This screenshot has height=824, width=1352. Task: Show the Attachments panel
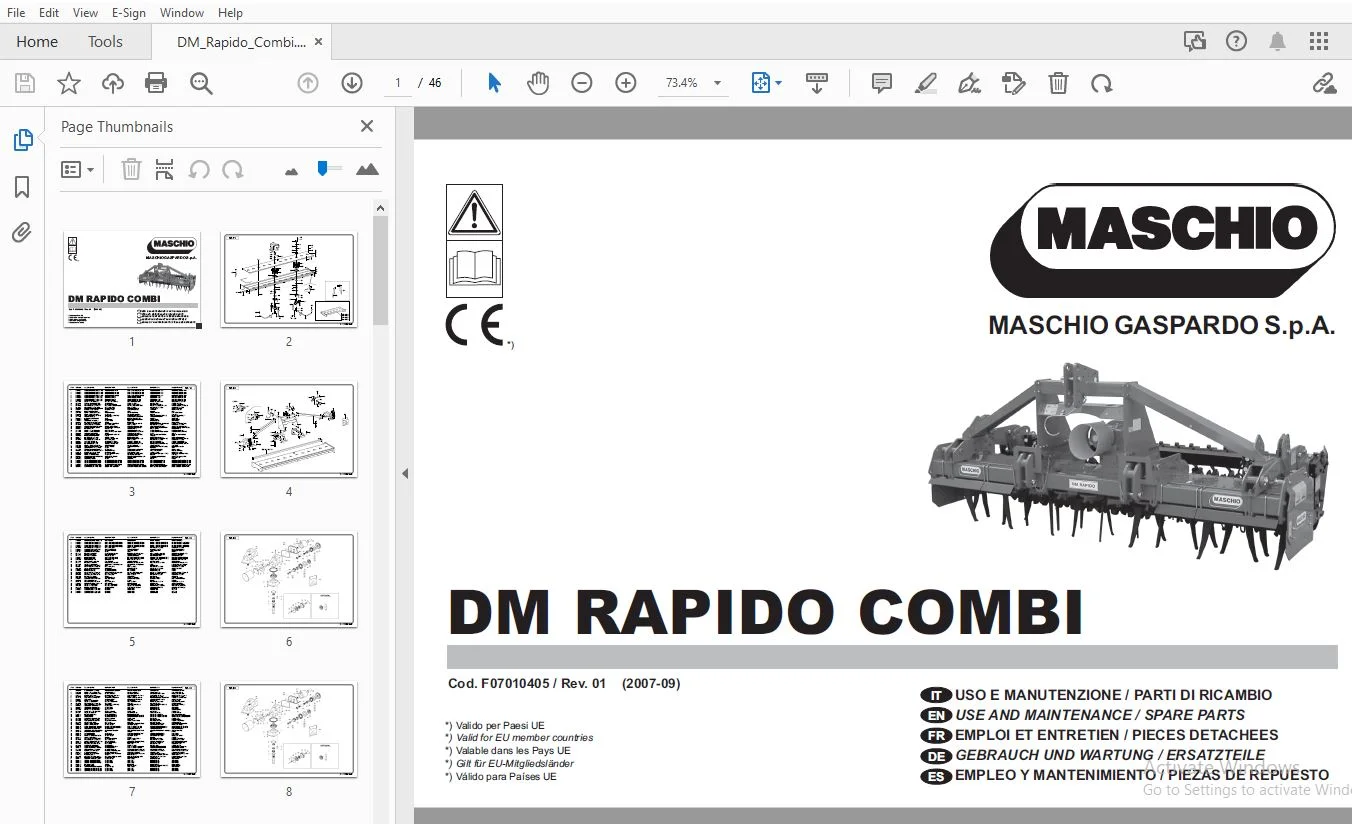tap(22, 233)
